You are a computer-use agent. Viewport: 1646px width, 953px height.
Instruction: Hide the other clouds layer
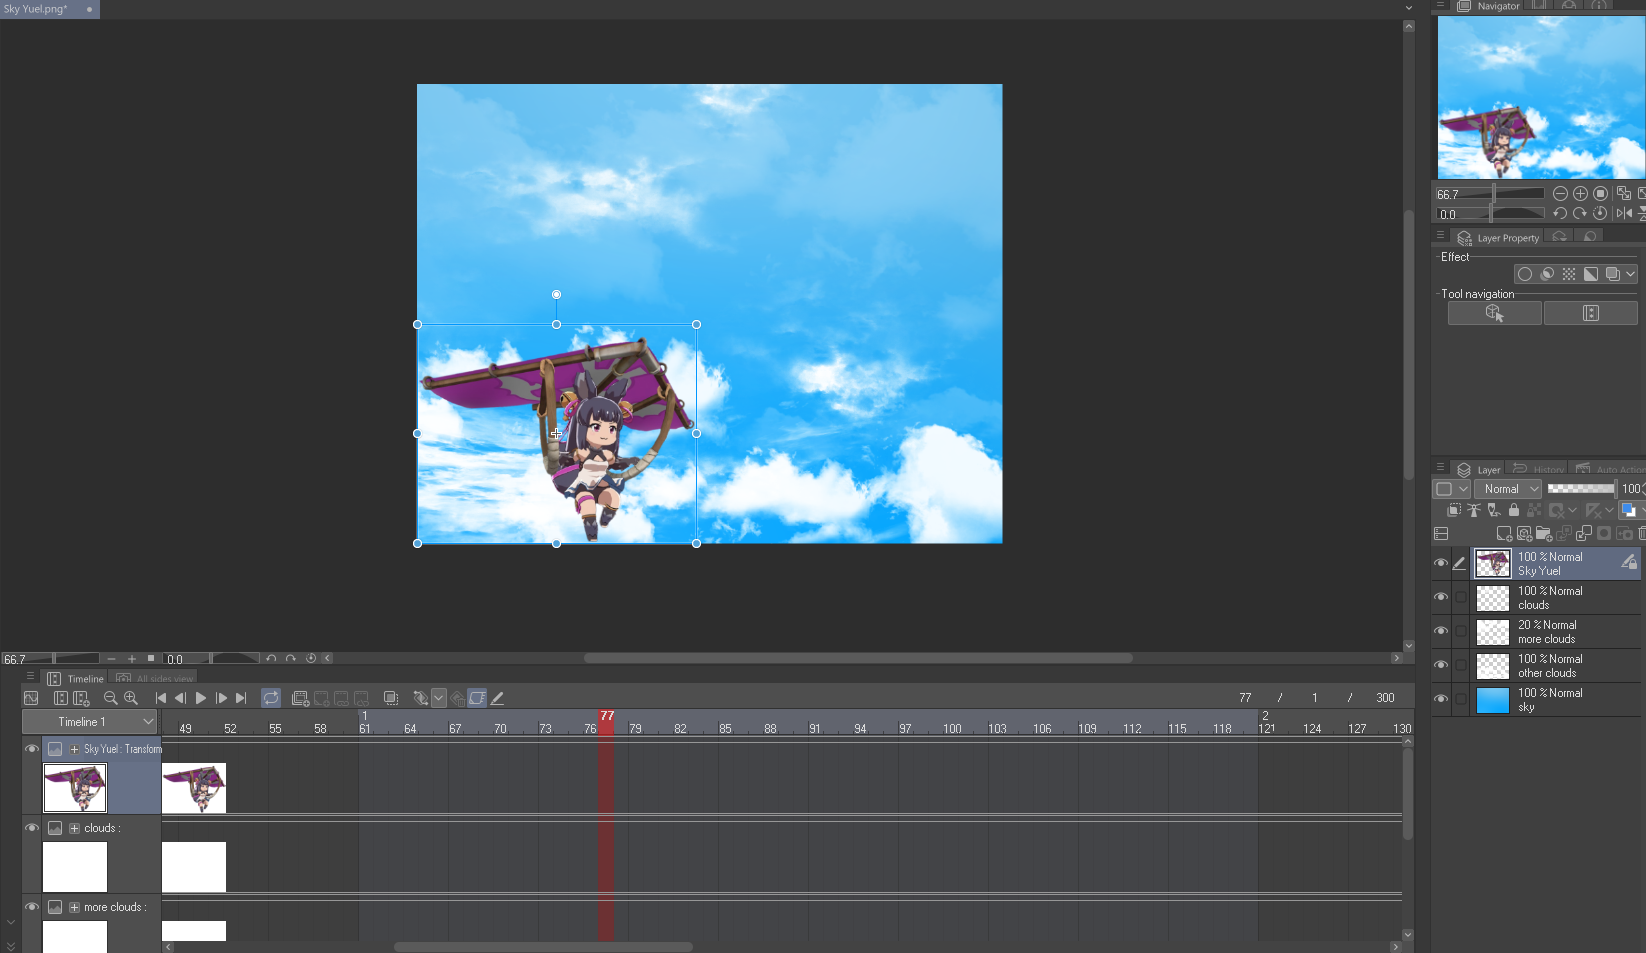[1441, 665]
